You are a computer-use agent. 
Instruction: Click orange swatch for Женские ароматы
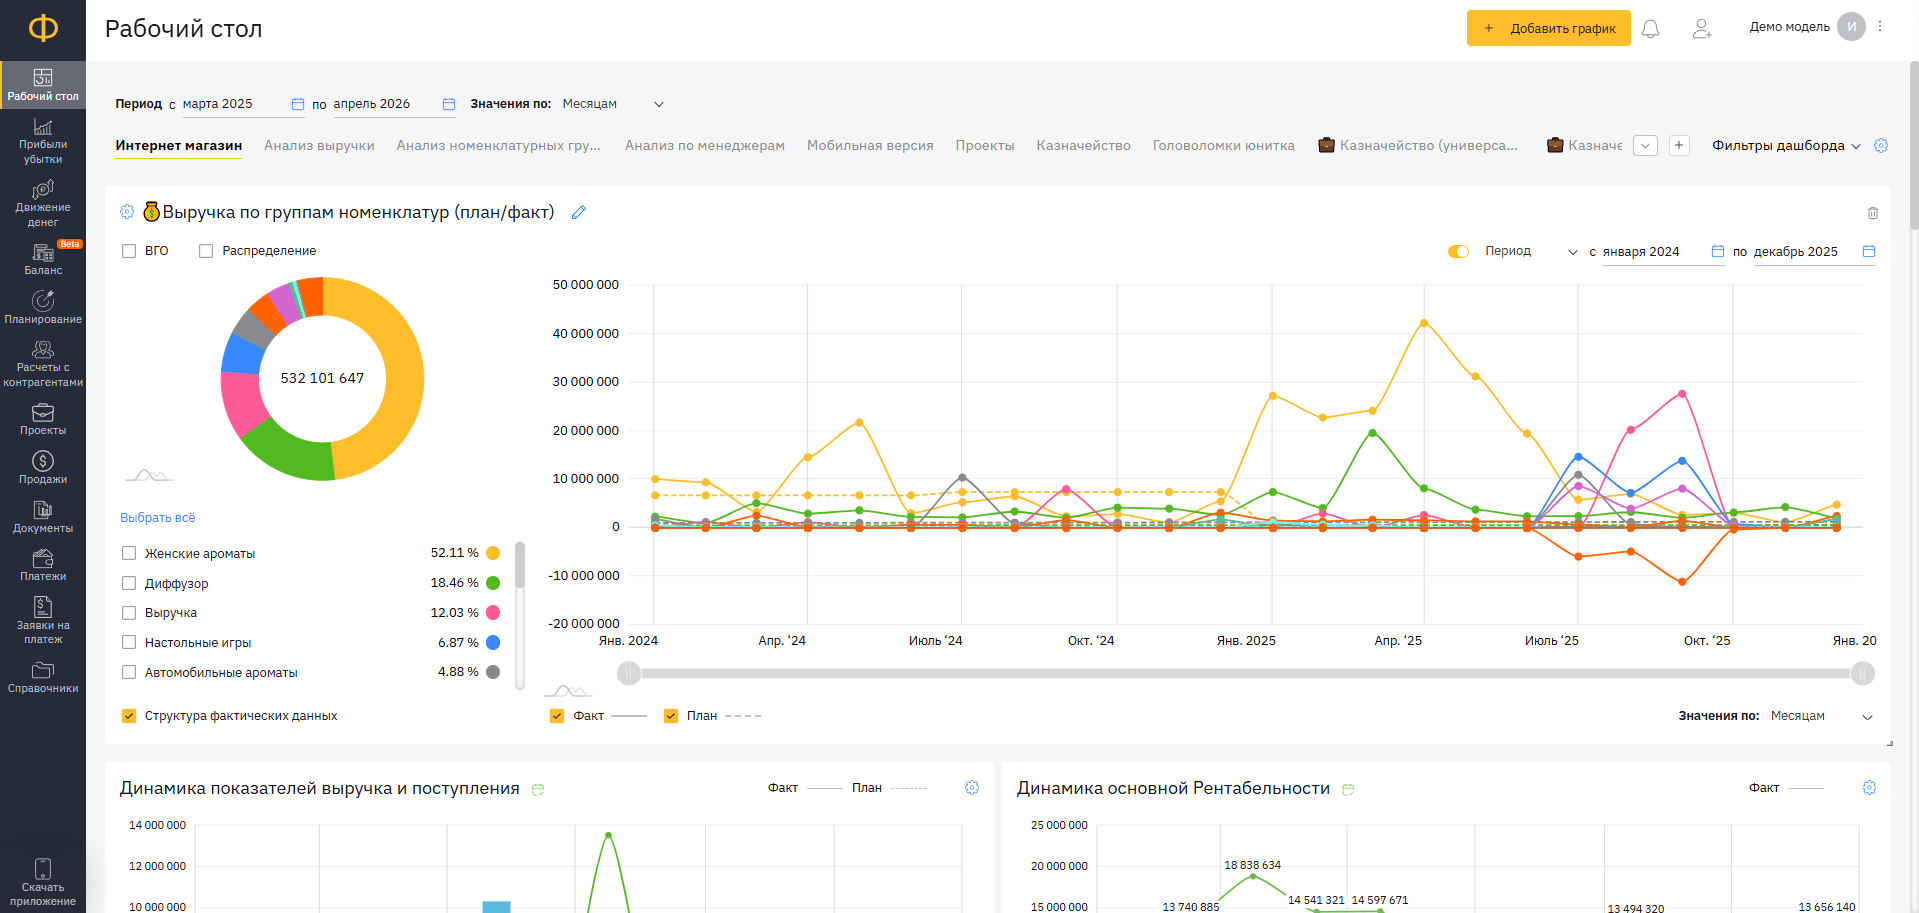(x=493, y=553)
